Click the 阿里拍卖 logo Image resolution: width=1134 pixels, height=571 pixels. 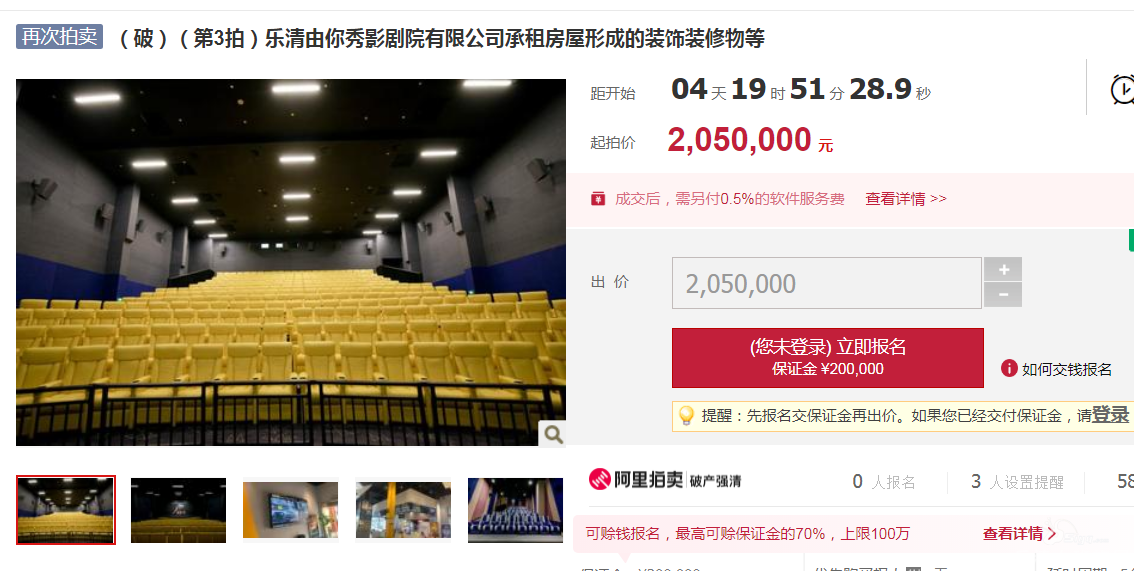[636, 480]
